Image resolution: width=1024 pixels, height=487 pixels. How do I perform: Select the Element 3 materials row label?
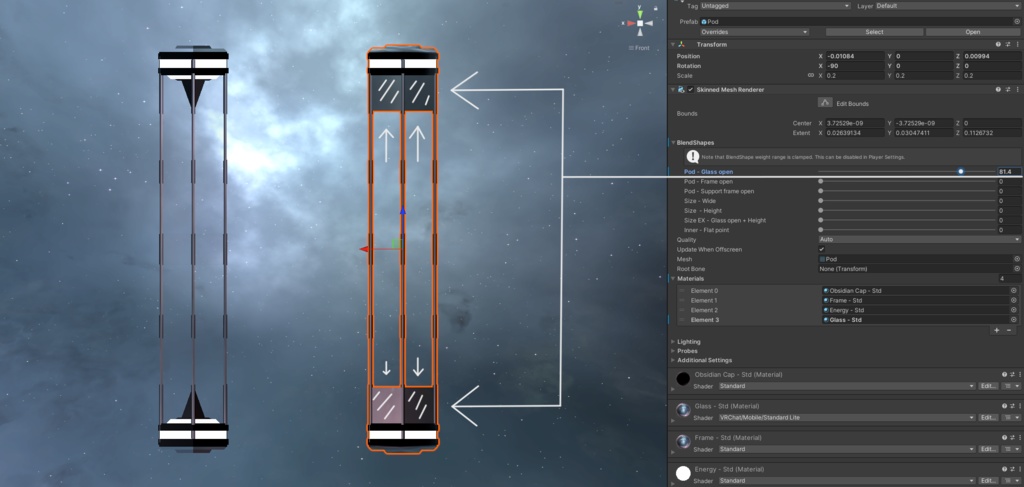pyautogui.click(x=705, y=320)
